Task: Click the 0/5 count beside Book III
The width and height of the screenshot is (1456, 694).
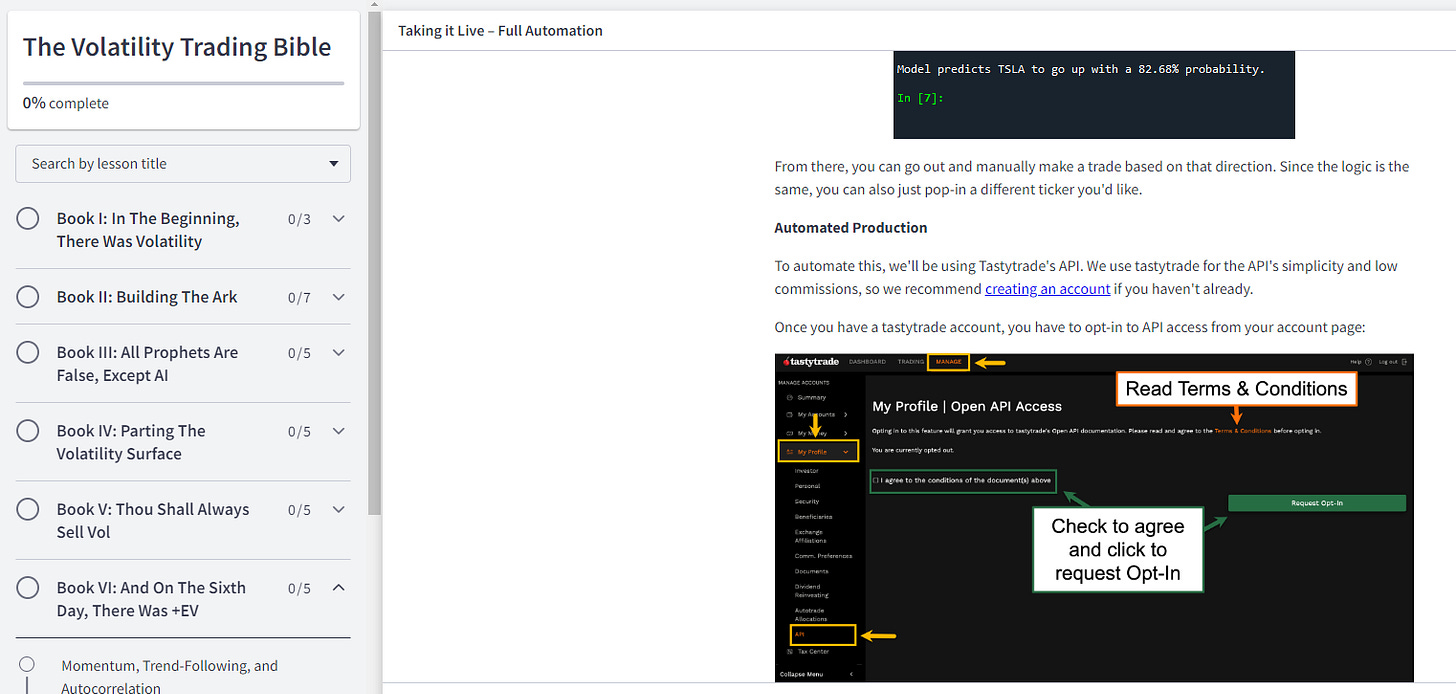Action: point(299,352)
